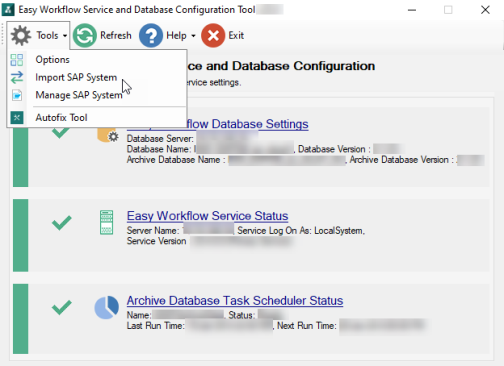Open Archive Database Task Scheduler Status link
This screenshot has width=504, height=366.
coord(235,301)
